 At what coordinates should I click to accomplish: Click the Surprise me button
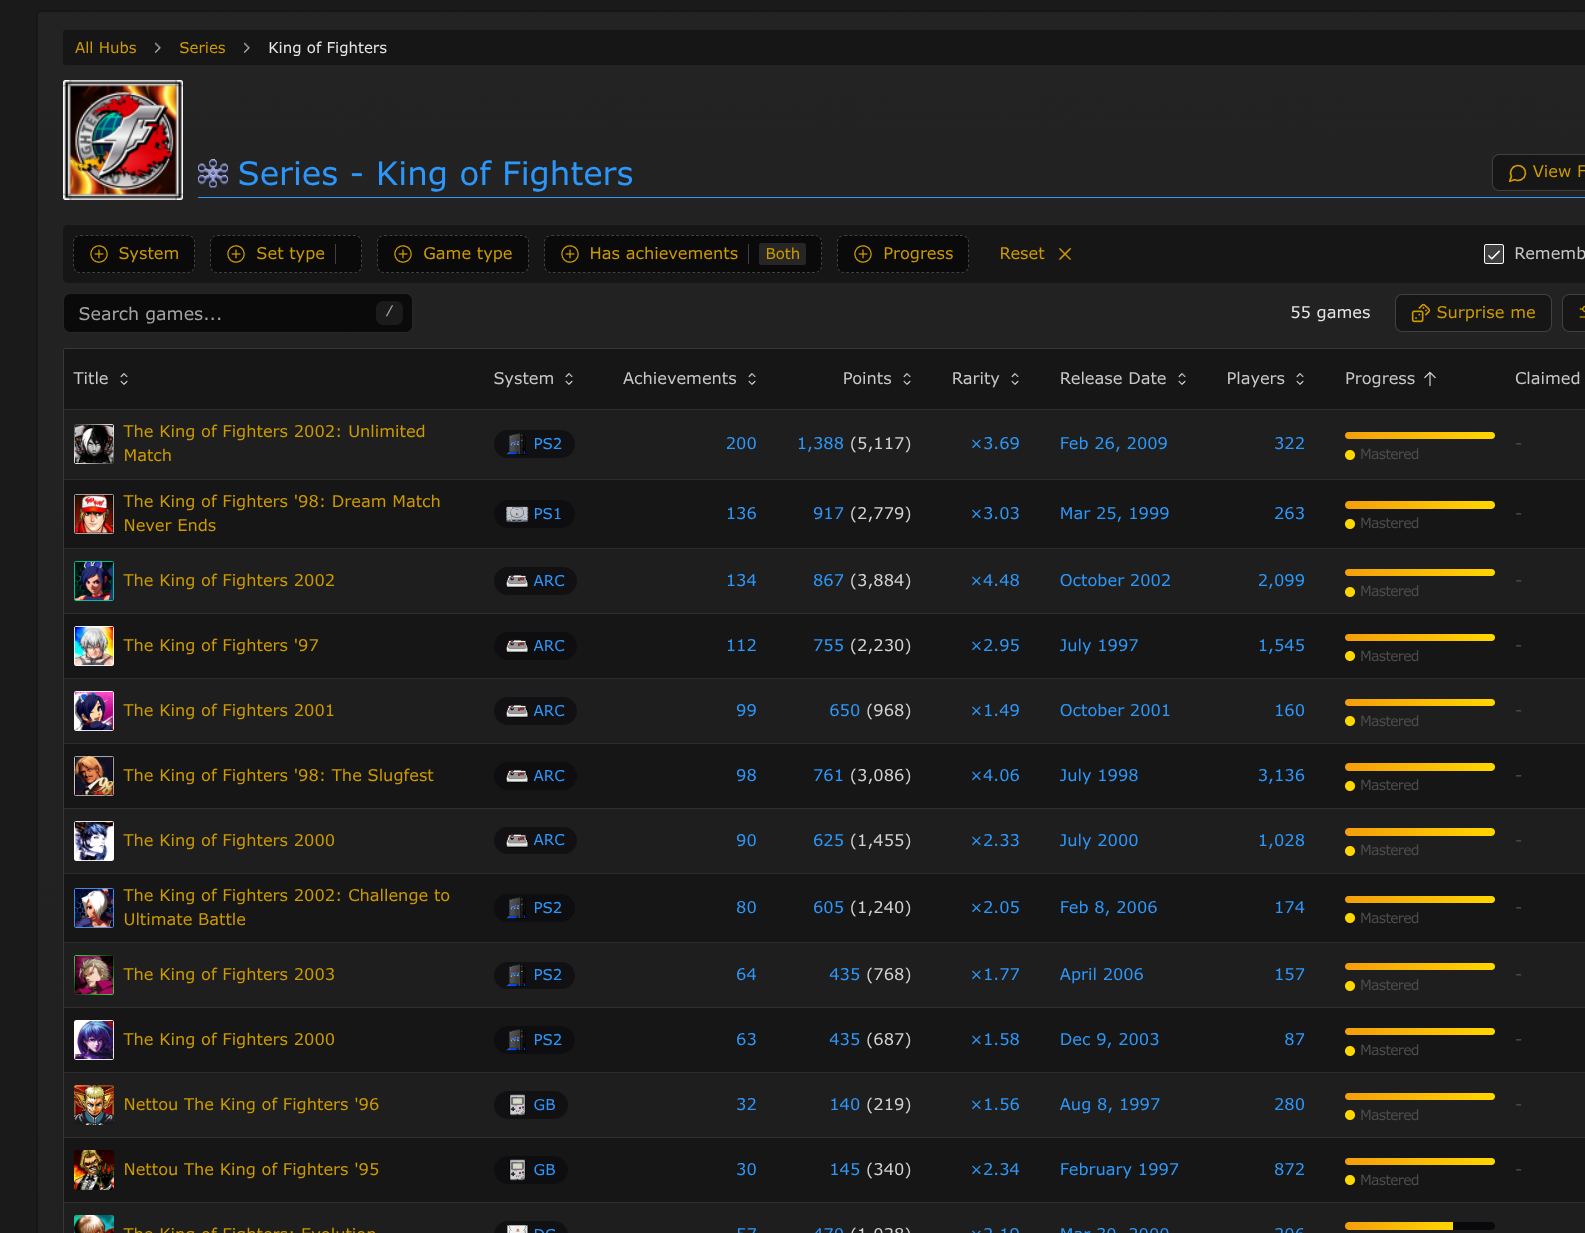[1473, 313]
